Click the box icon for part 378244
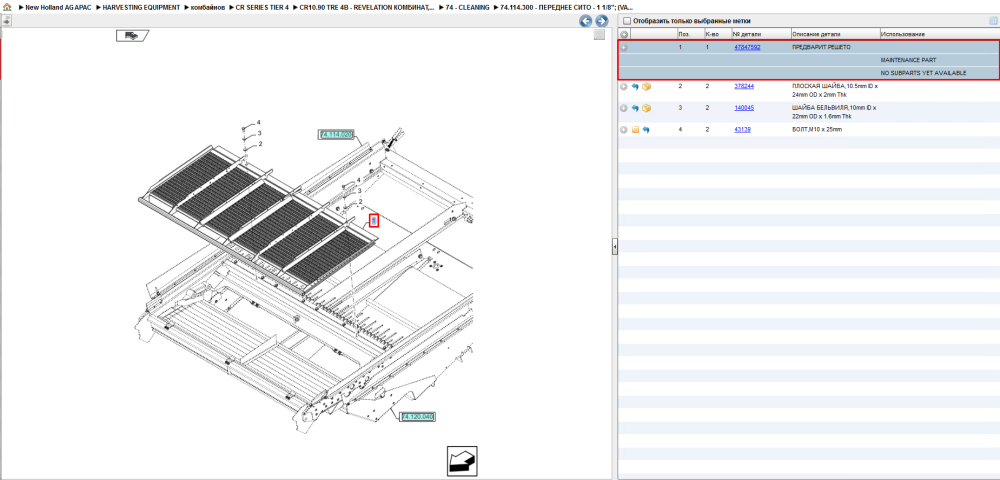Image resolution: width=1000 pixels, height=480 pixels. (646, 87)
